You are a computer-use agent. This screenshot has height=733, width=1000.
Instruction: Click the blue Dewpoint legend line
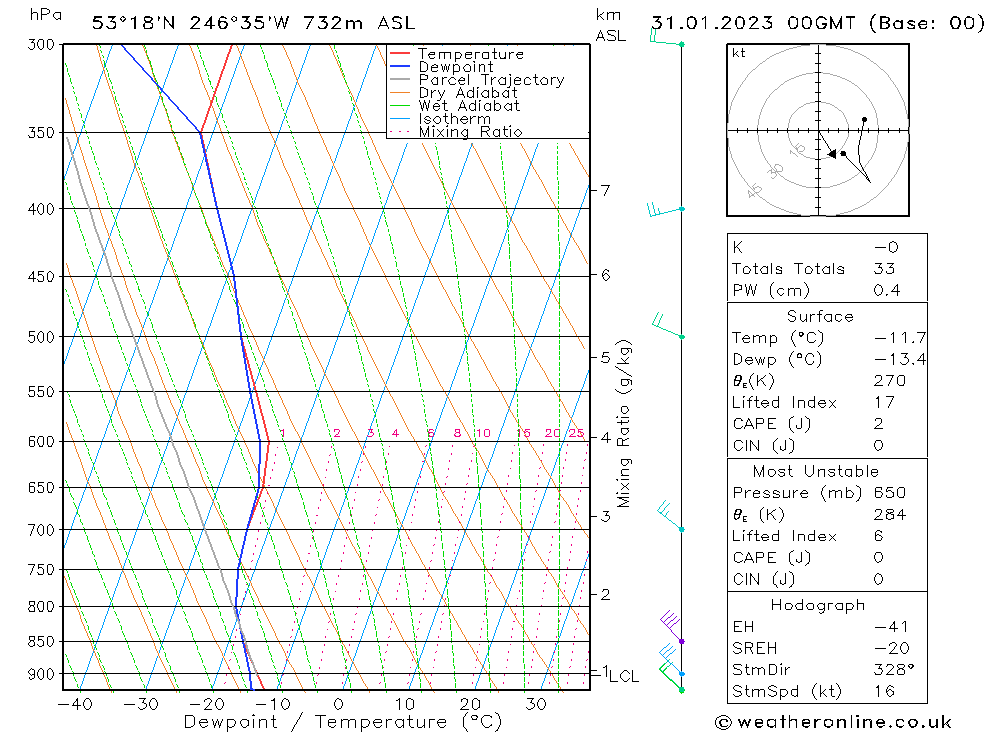click(399, 66)
